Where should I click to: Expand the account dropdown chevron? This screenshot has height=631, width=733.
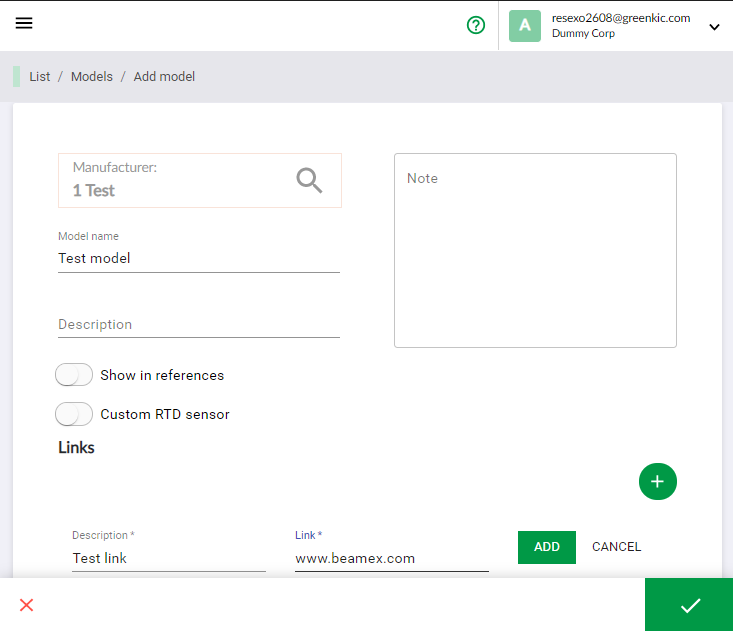click(714, 27)
